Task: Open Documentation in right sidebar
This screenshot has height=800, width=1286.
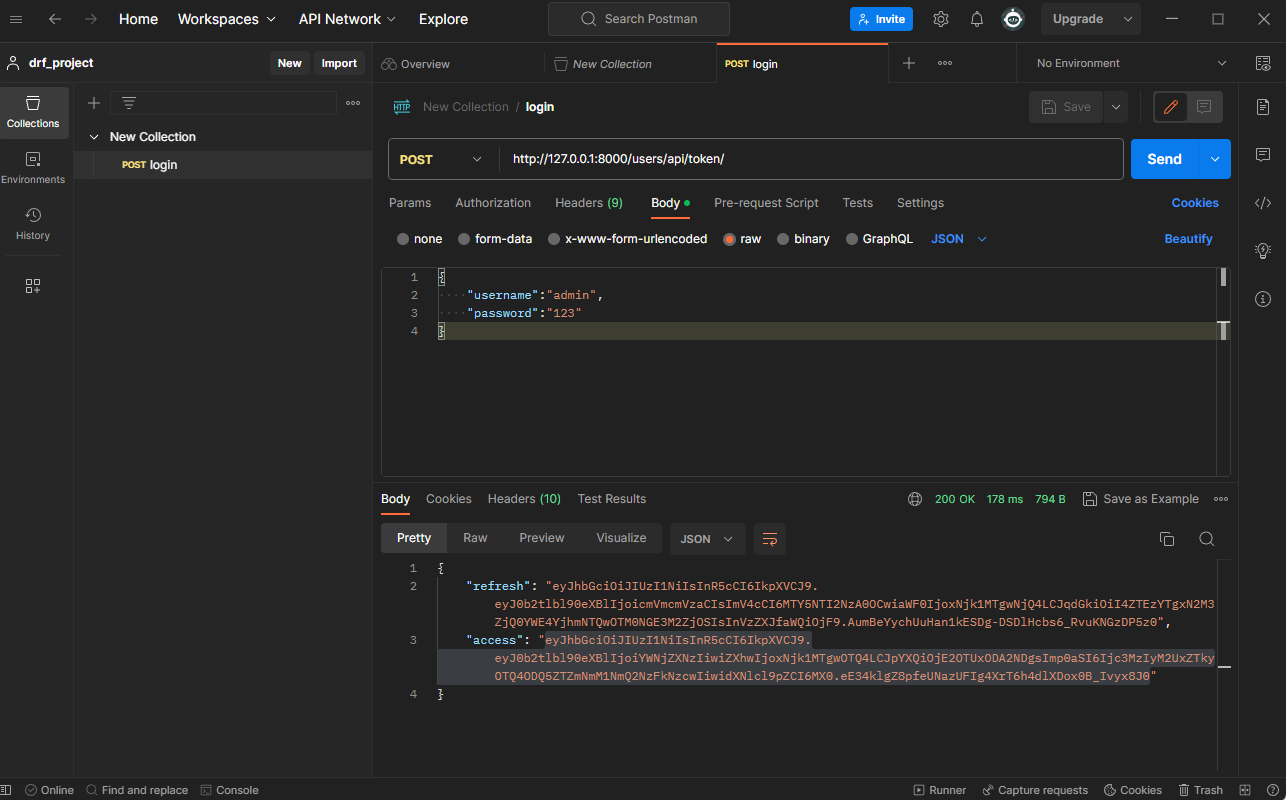Action: point(1263,106)
